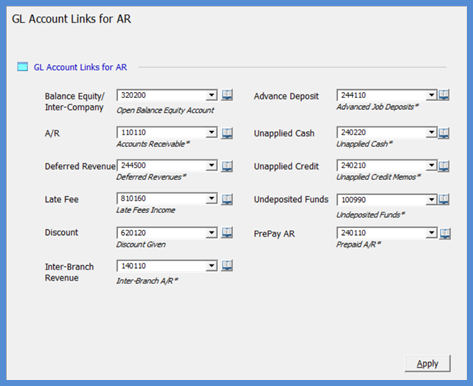The image size is (473, 386).
Task: Click lookup icon next to A/R account
Action: point(227,133)
